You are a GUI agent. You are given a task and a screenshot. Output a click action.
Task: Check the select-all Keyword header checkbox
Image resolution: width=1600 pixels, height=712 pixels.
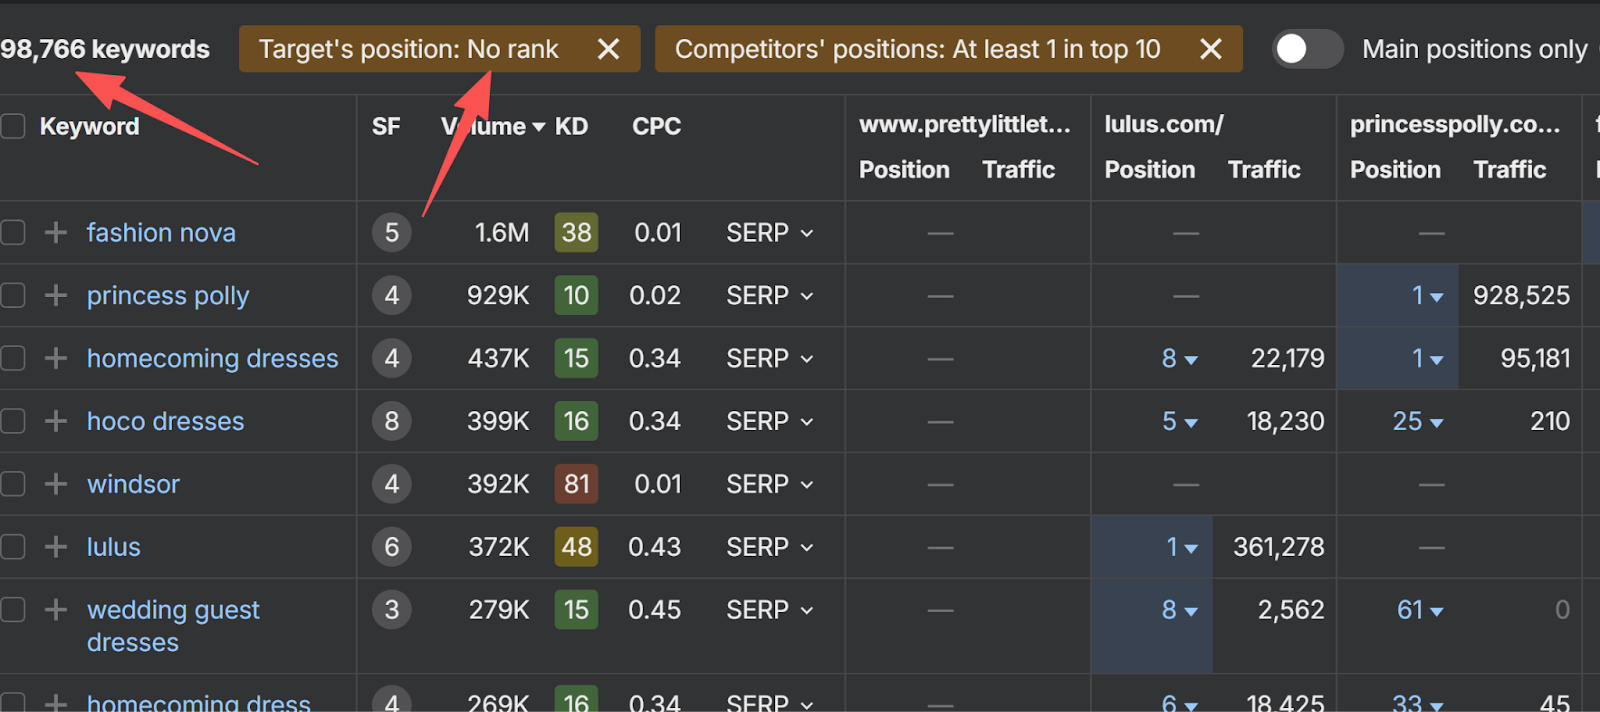point(13,126)
